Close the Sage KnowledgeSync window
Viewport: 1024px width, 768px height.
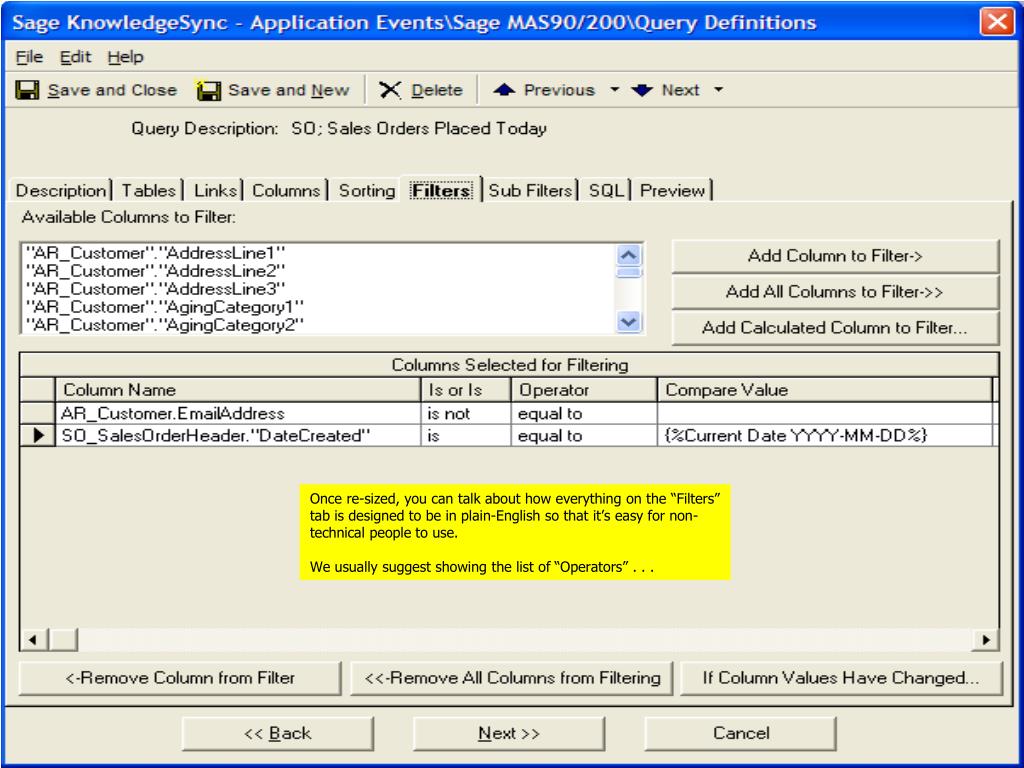pos(997,22)
